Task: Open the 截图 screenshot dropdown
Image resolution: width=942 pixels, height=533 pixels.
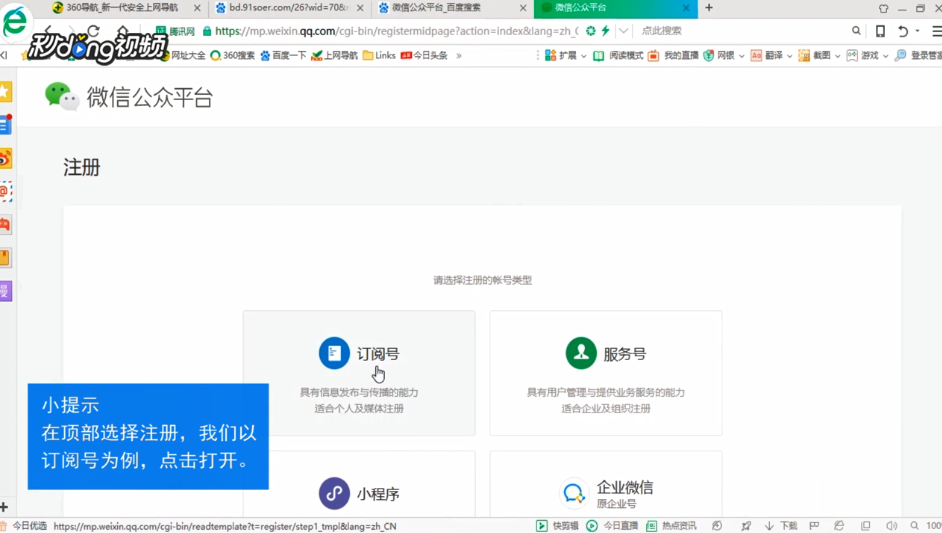Action: coord(820,55)
